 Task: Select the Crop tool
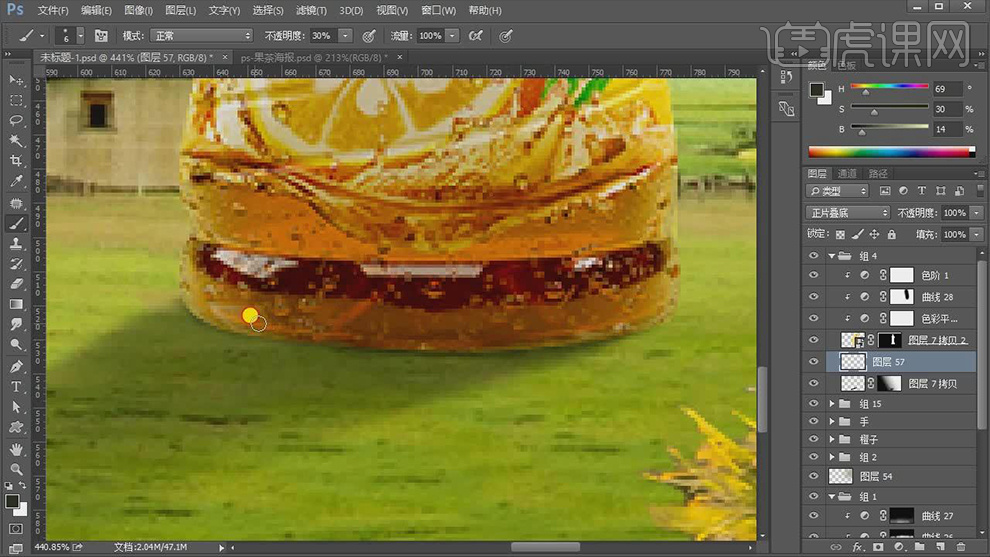point(16,160)
